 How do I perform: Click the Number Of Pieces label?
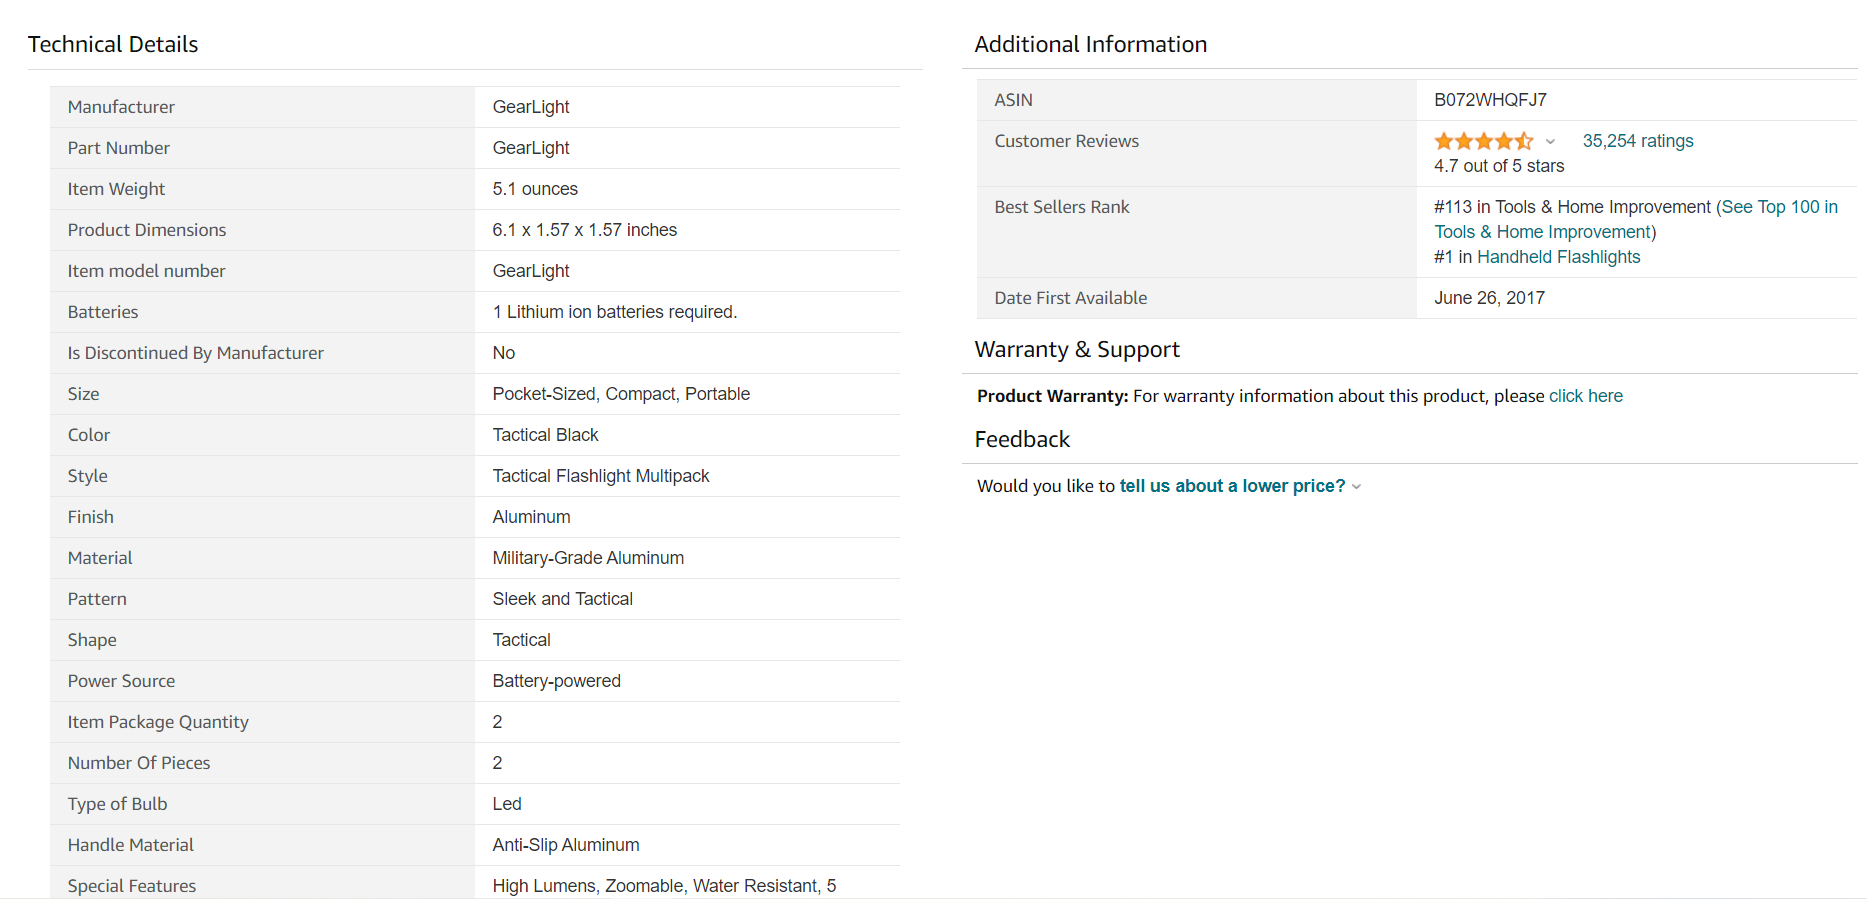coord(139,763)
